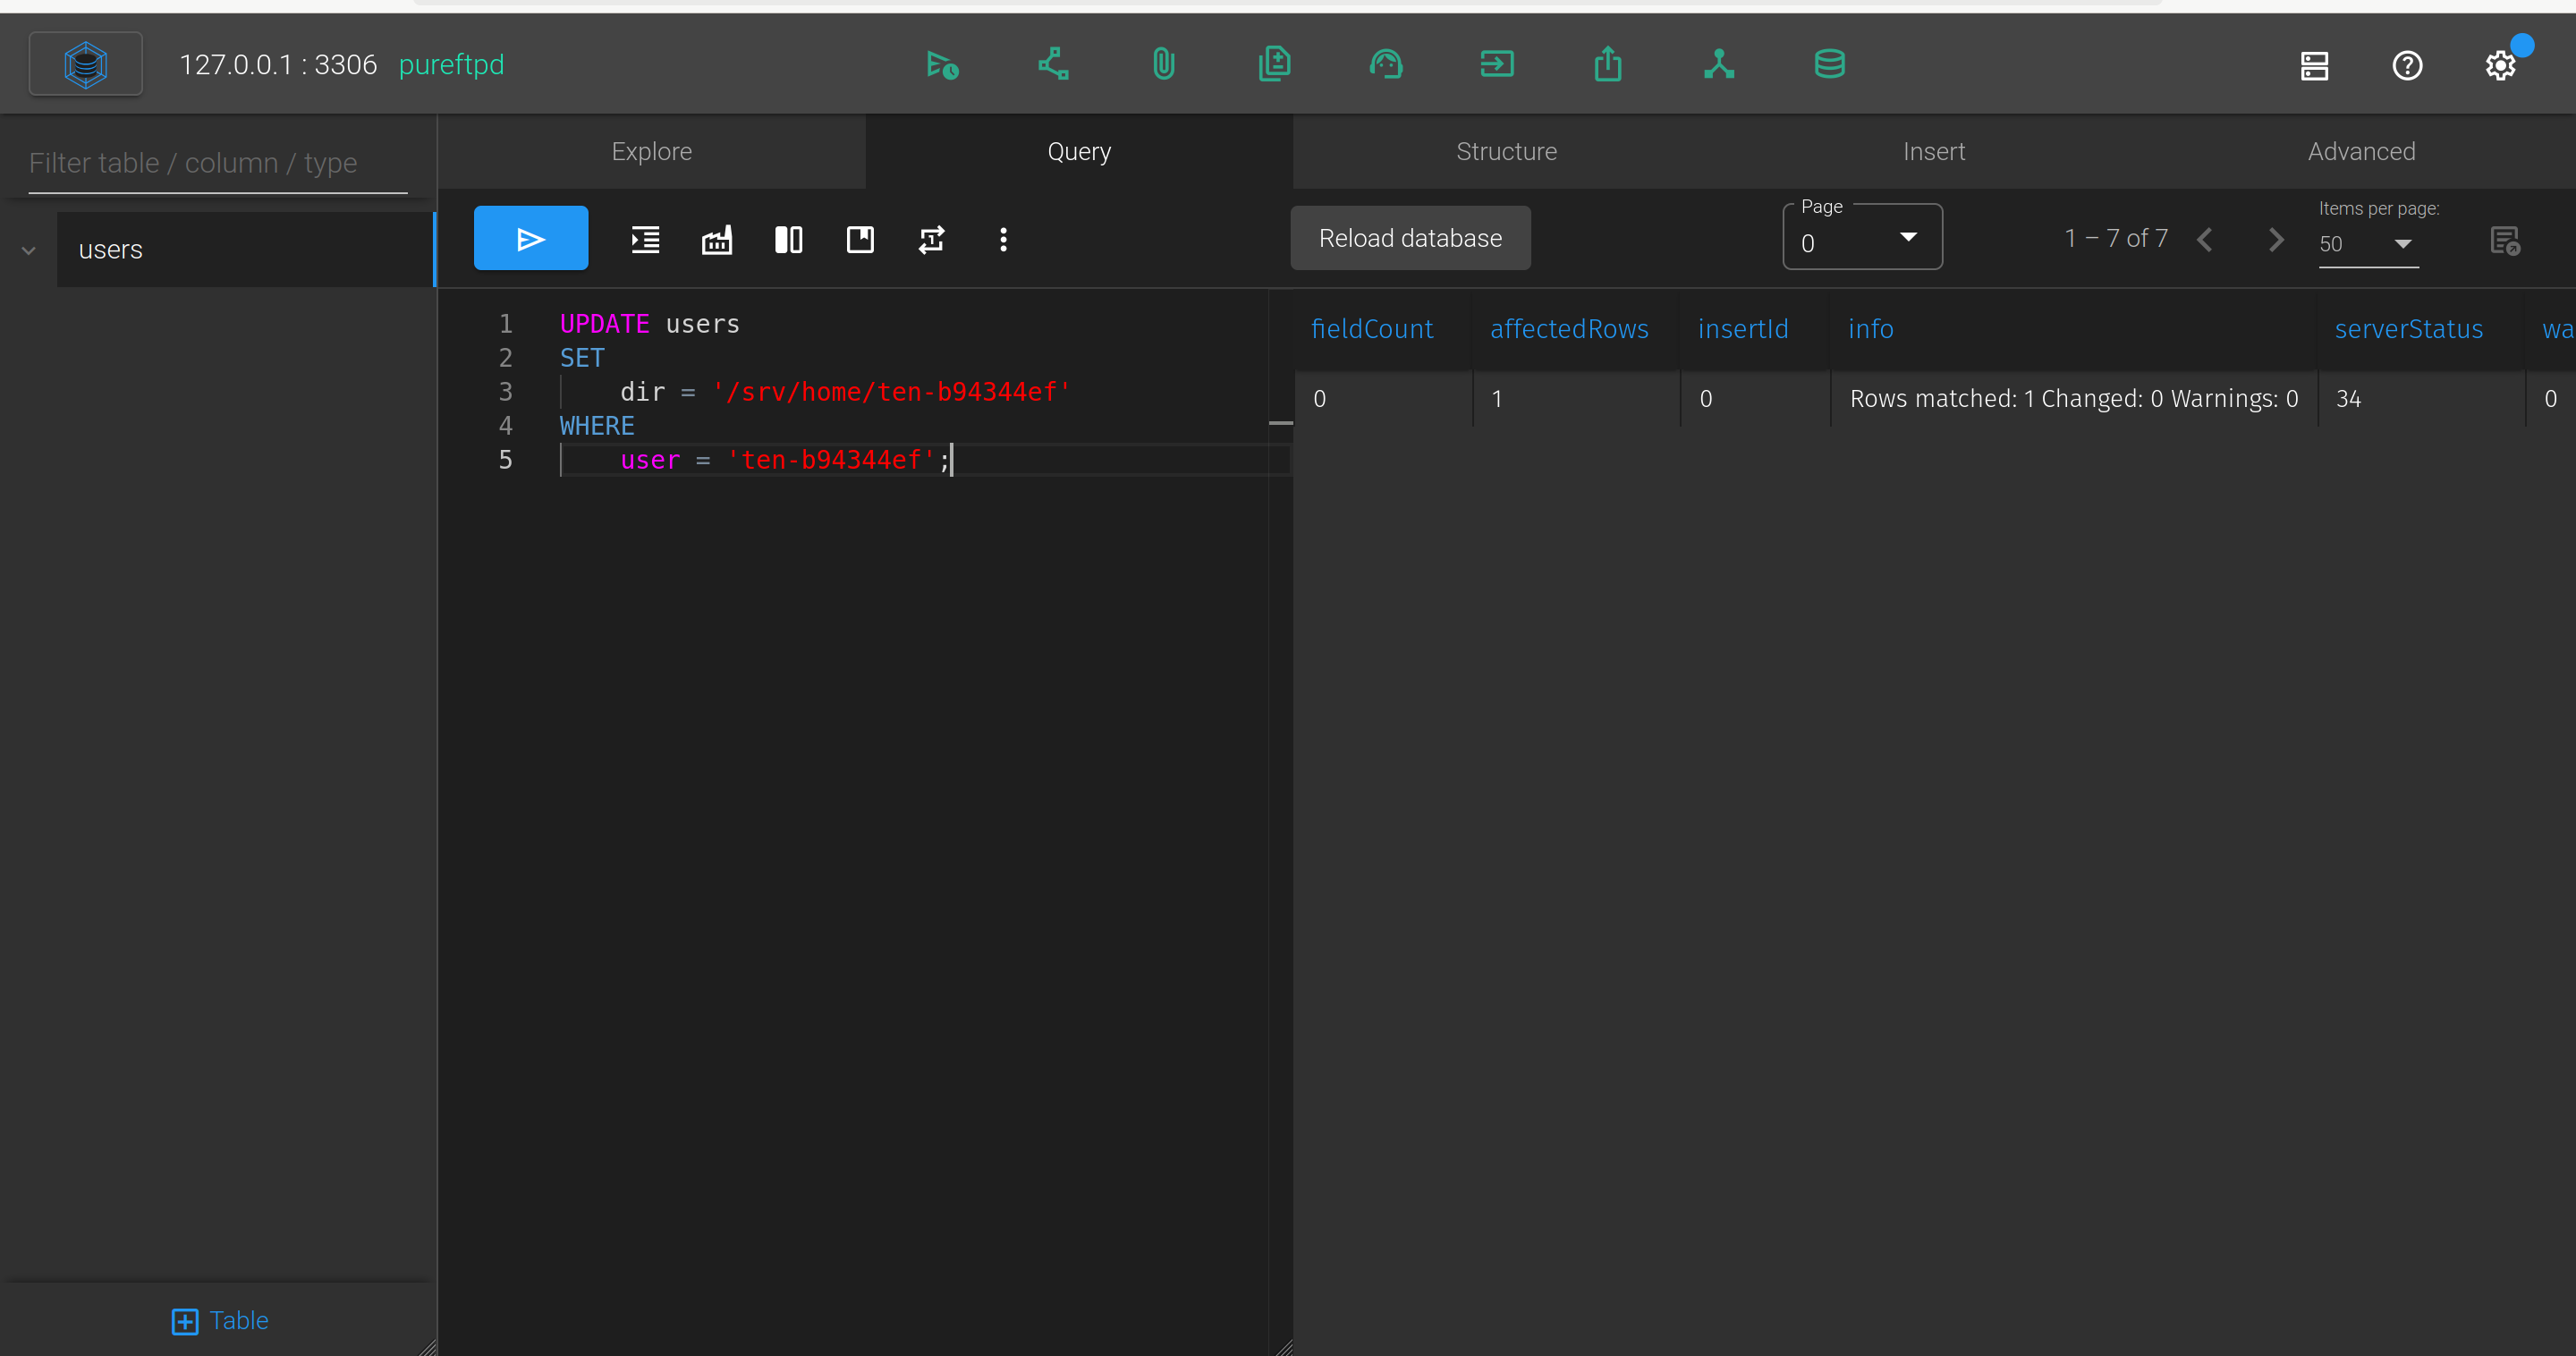Screen dimensions: 2576x1356
Task: Switch to the Explore tab
Action: coord(652,151)
